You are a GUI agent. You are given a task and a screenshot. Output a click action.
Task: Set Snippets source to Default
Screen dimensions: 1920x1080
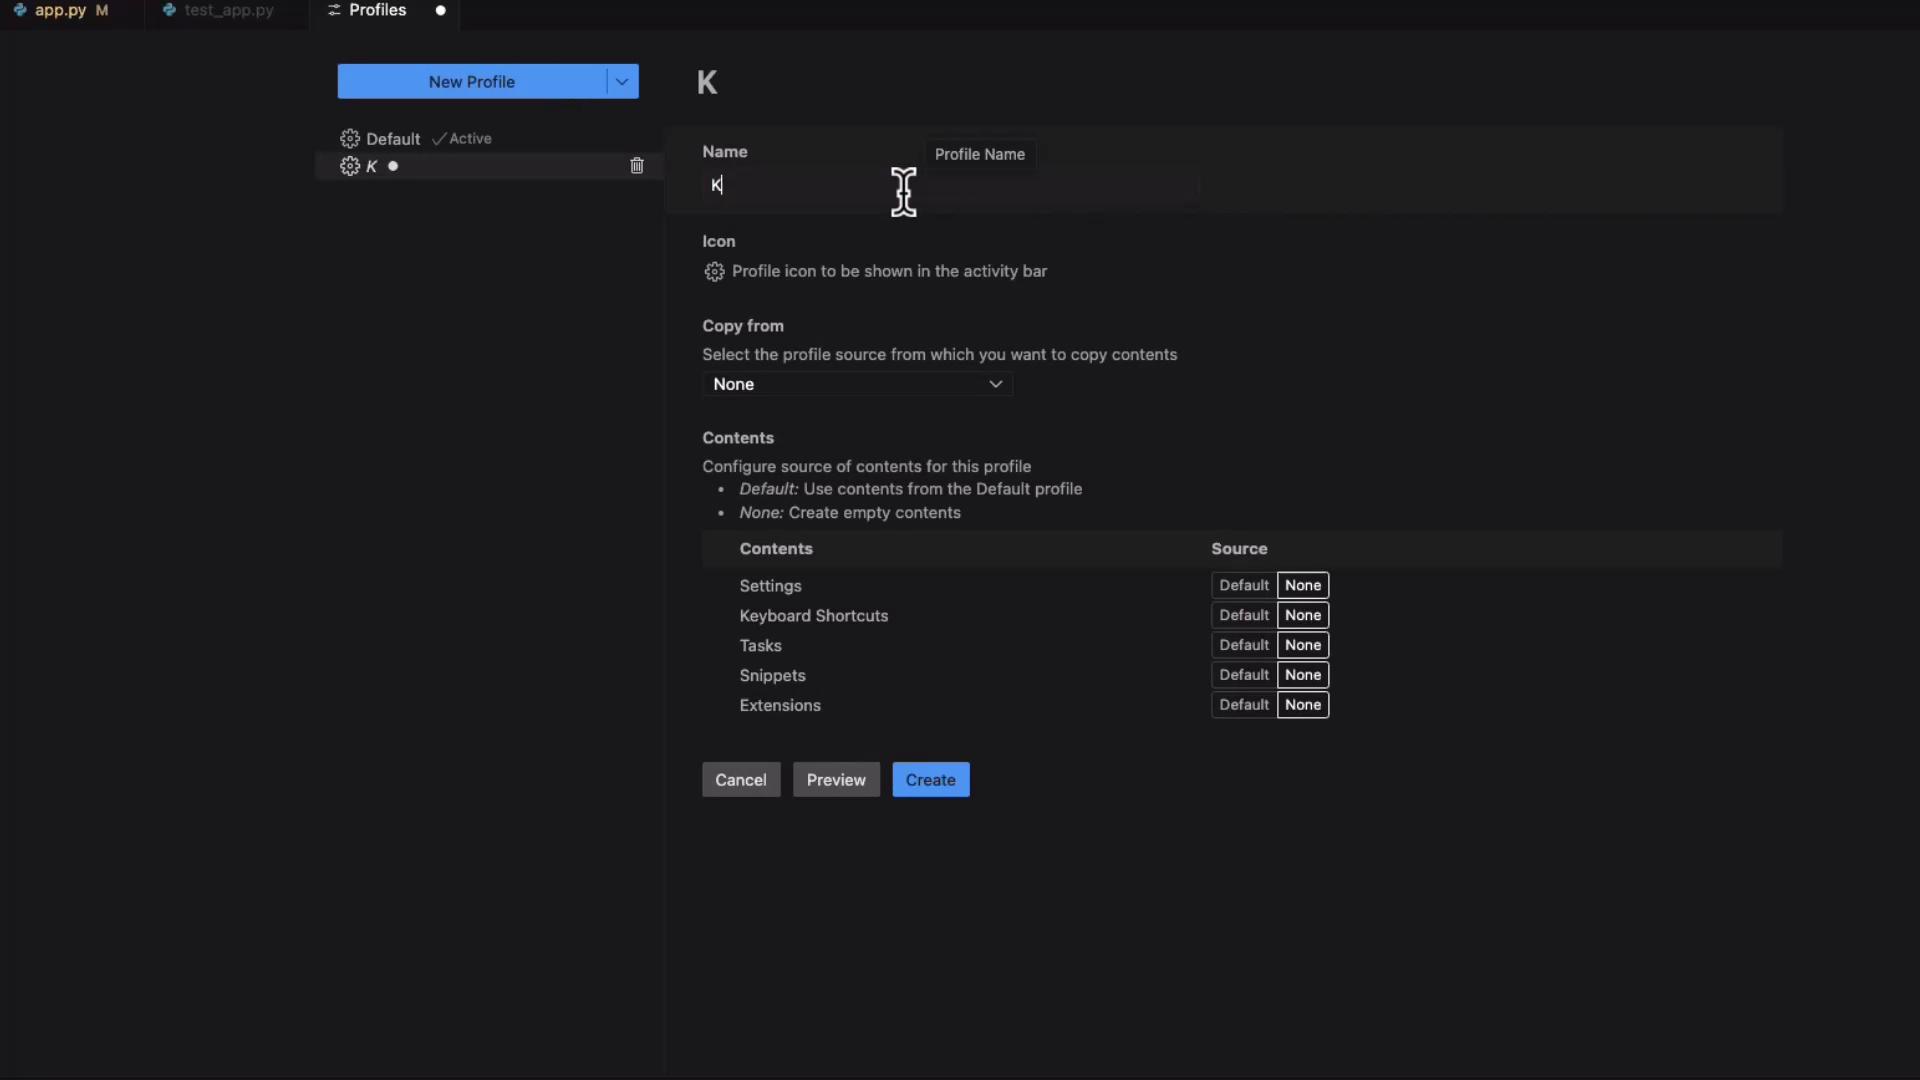1243,675
